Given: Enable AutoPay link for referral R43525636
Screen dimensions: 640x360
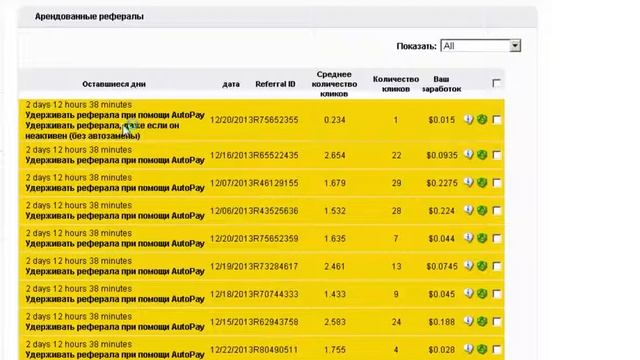Looking at the screenshot, I should (x=115, y=216).
